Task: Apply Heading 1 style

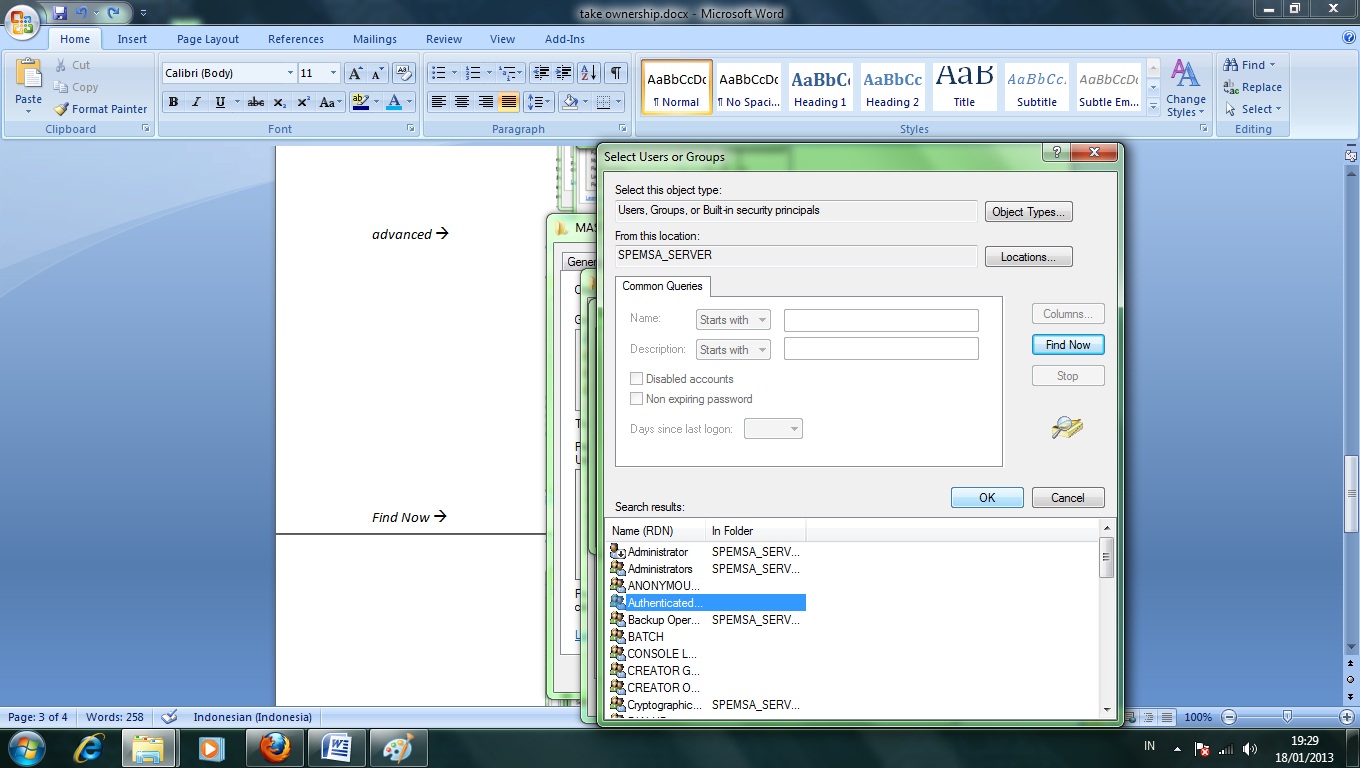Action: click(820, 87)
